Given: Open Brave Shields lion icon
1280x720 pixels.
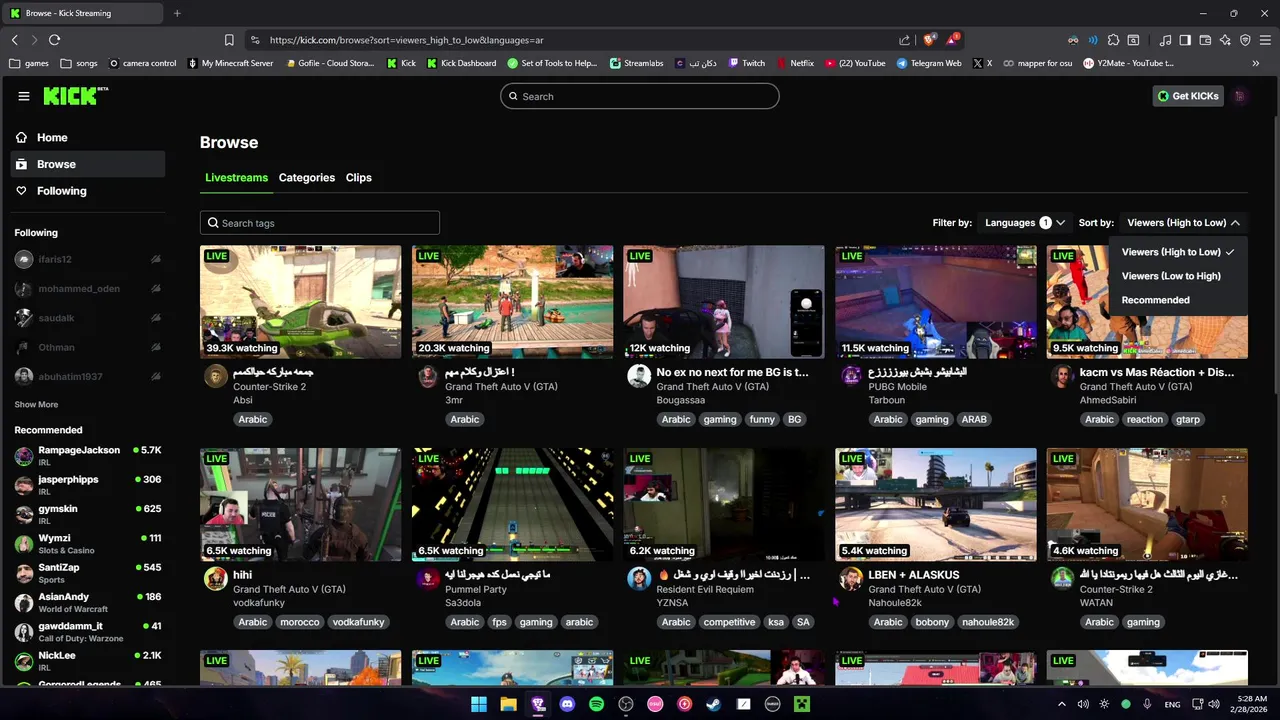Looking at the screenshot, I should pos(929,40).
